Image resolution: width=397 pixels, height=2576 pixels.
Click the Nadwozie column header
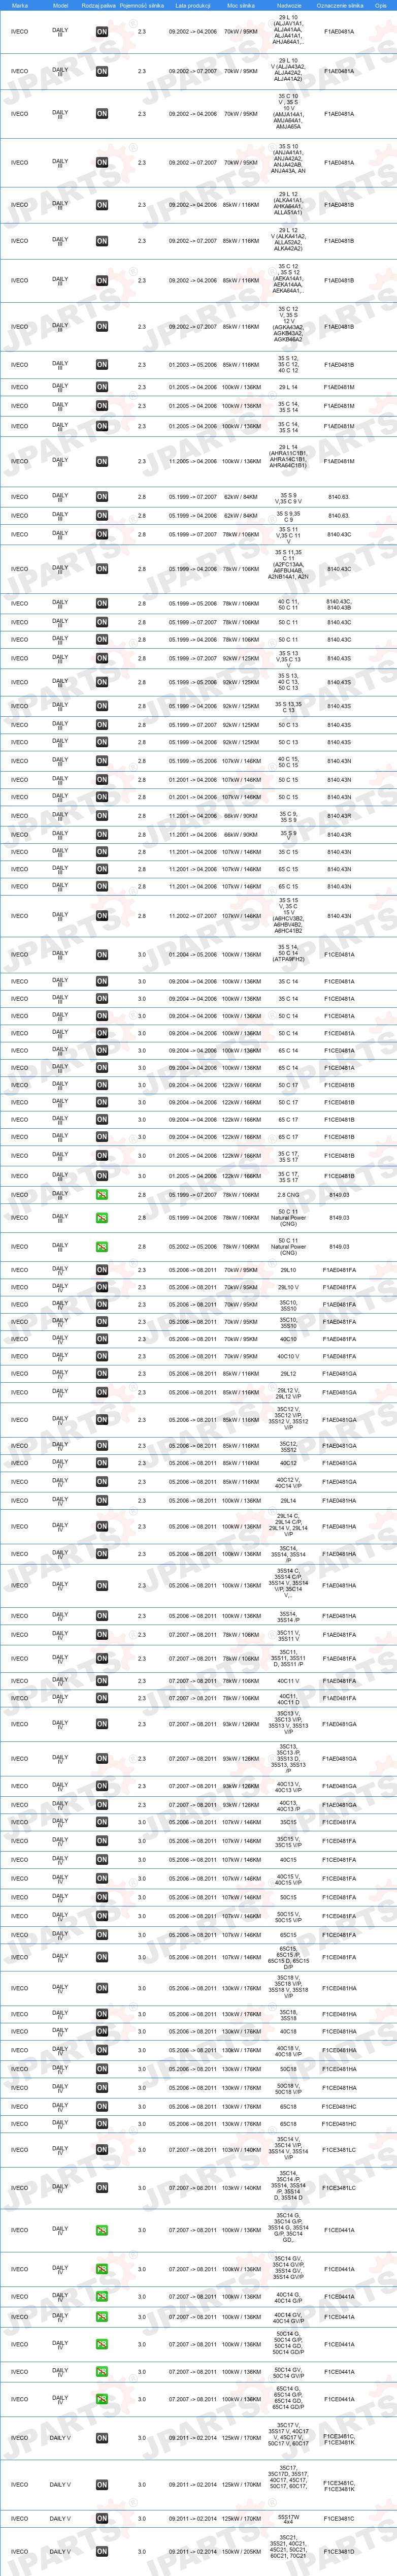pos(289,5)
